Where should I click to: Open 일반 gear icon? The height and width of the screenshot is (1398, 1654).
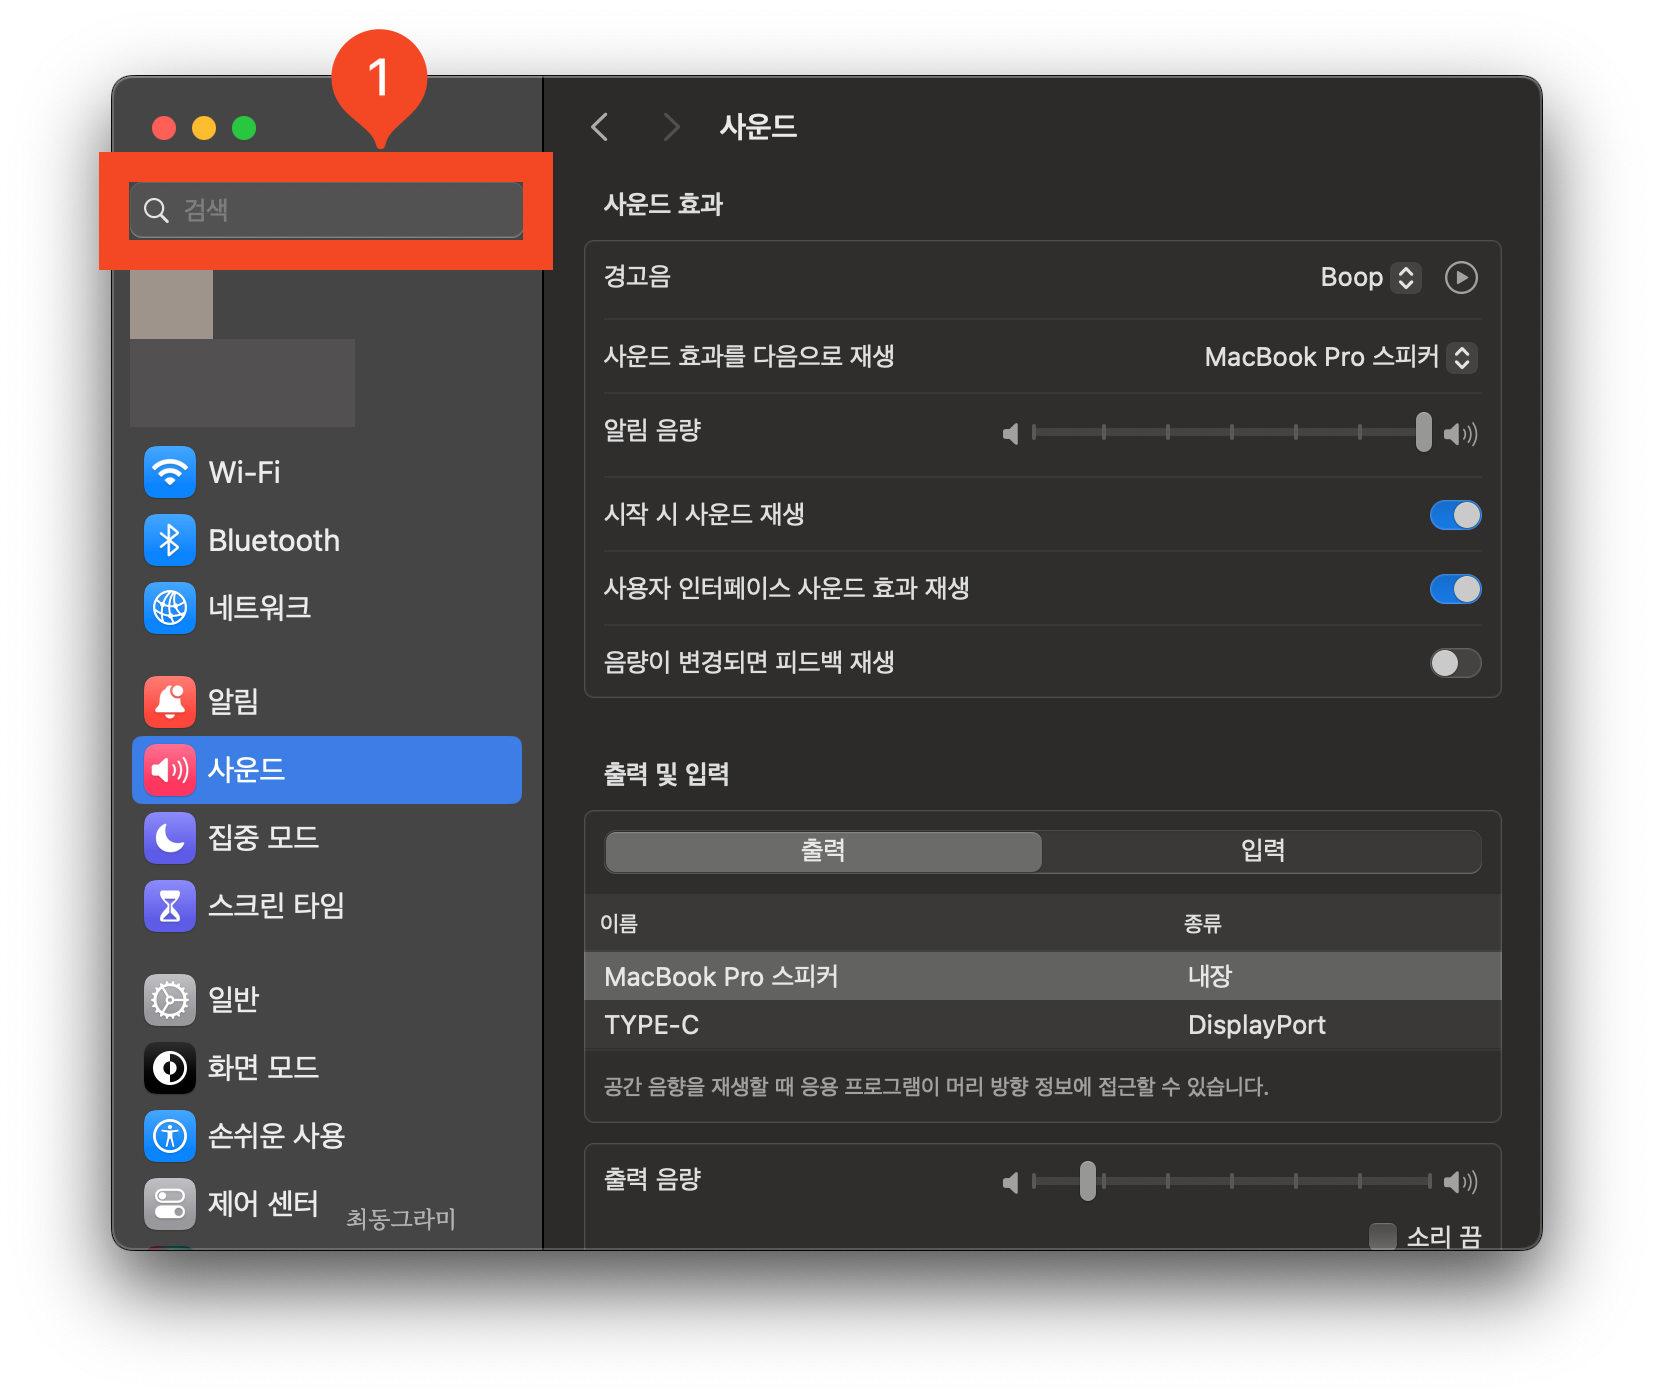170,999
